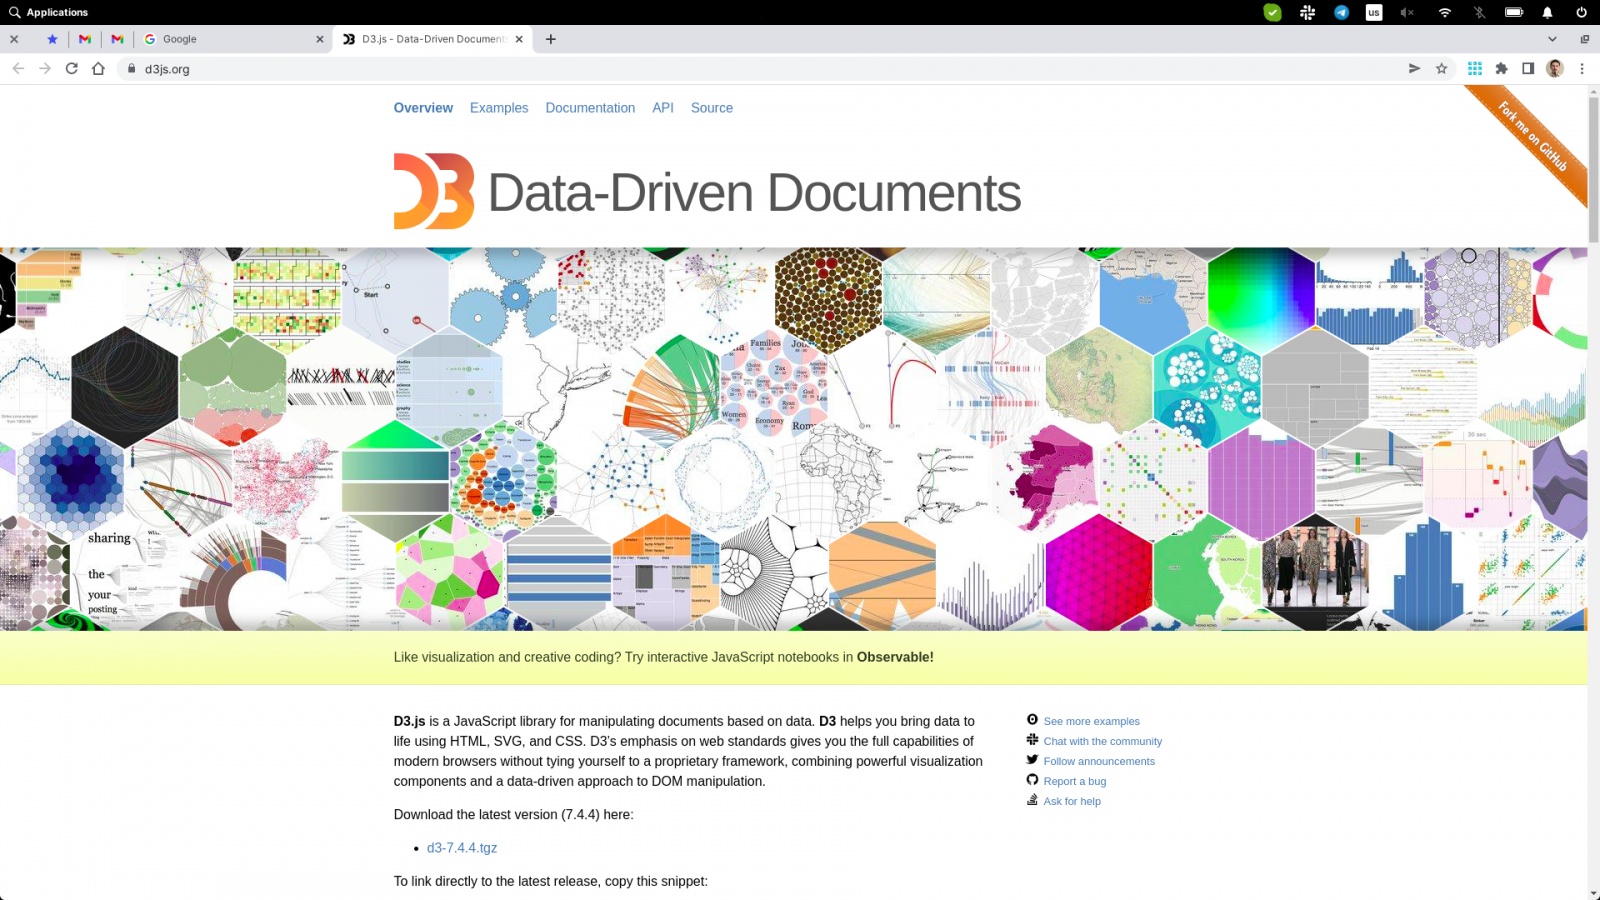The height and width of the screenshot is (900, 1600).
Task: Click the Data-Driven Documents heading
Action: coord(755,192)
